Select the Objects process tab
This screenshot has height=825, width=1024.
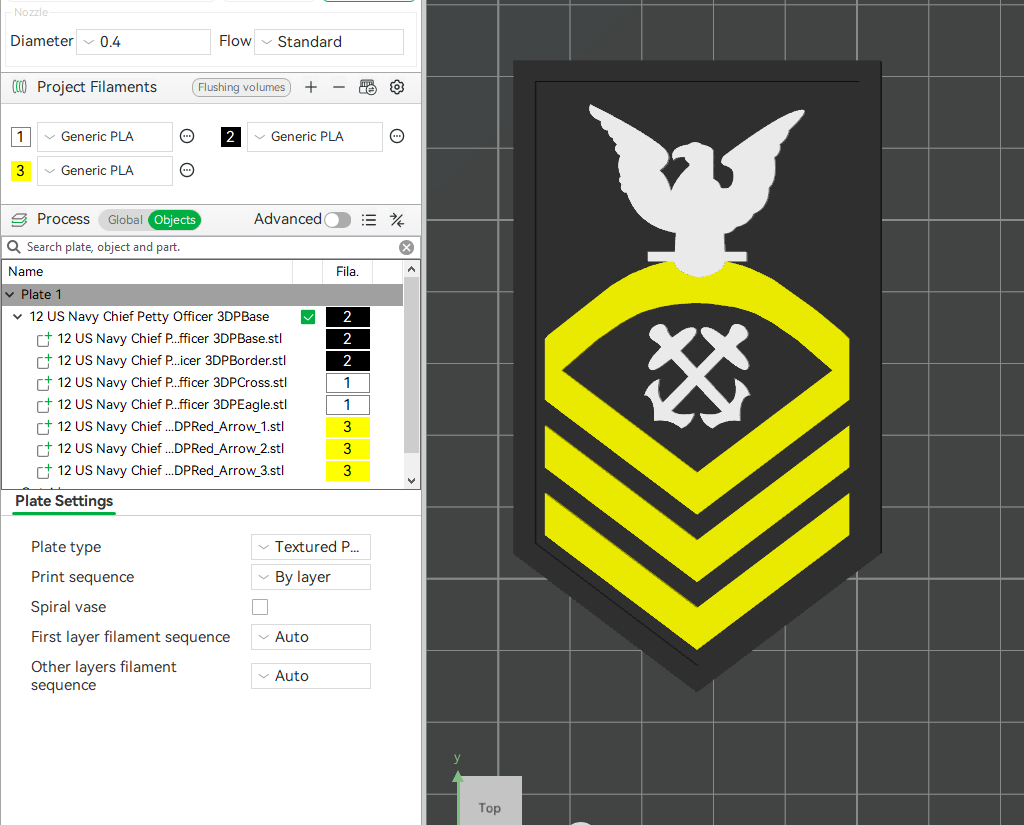click(x=174, y=219)
